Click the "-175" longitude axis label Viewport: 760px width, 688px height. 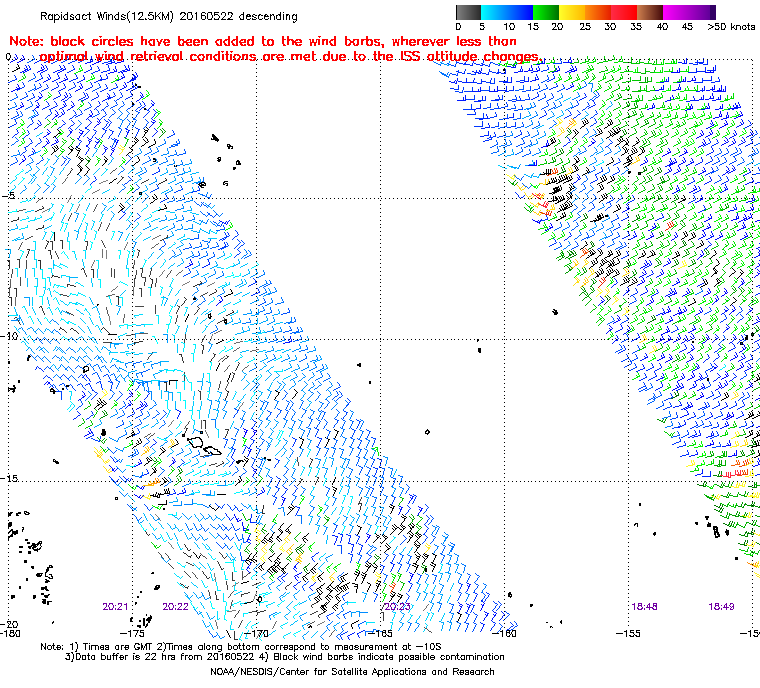(x=132, y=633)
